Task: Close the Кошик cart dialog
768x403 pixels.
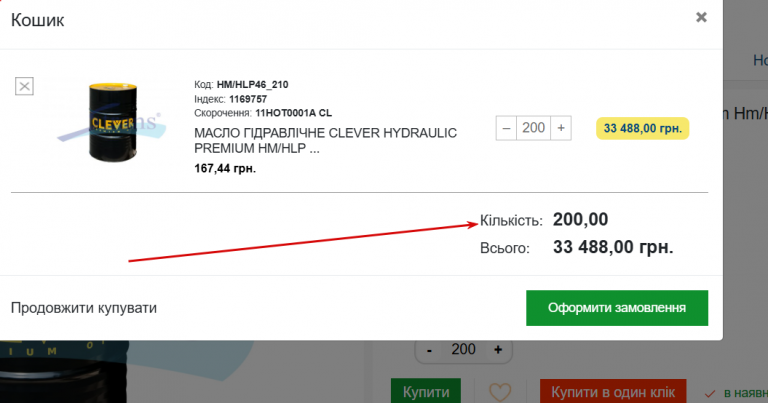Action: tap(701, 17)
